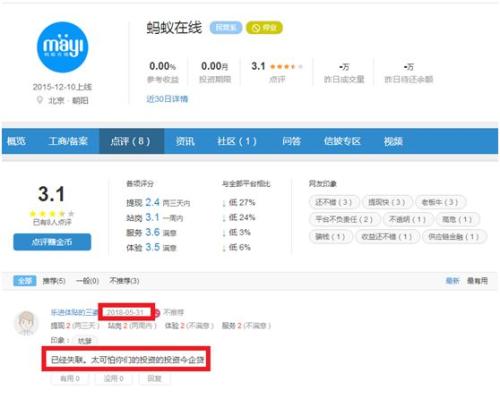Filter reviews by 全部
500x407 pixels.
(25, 281)
